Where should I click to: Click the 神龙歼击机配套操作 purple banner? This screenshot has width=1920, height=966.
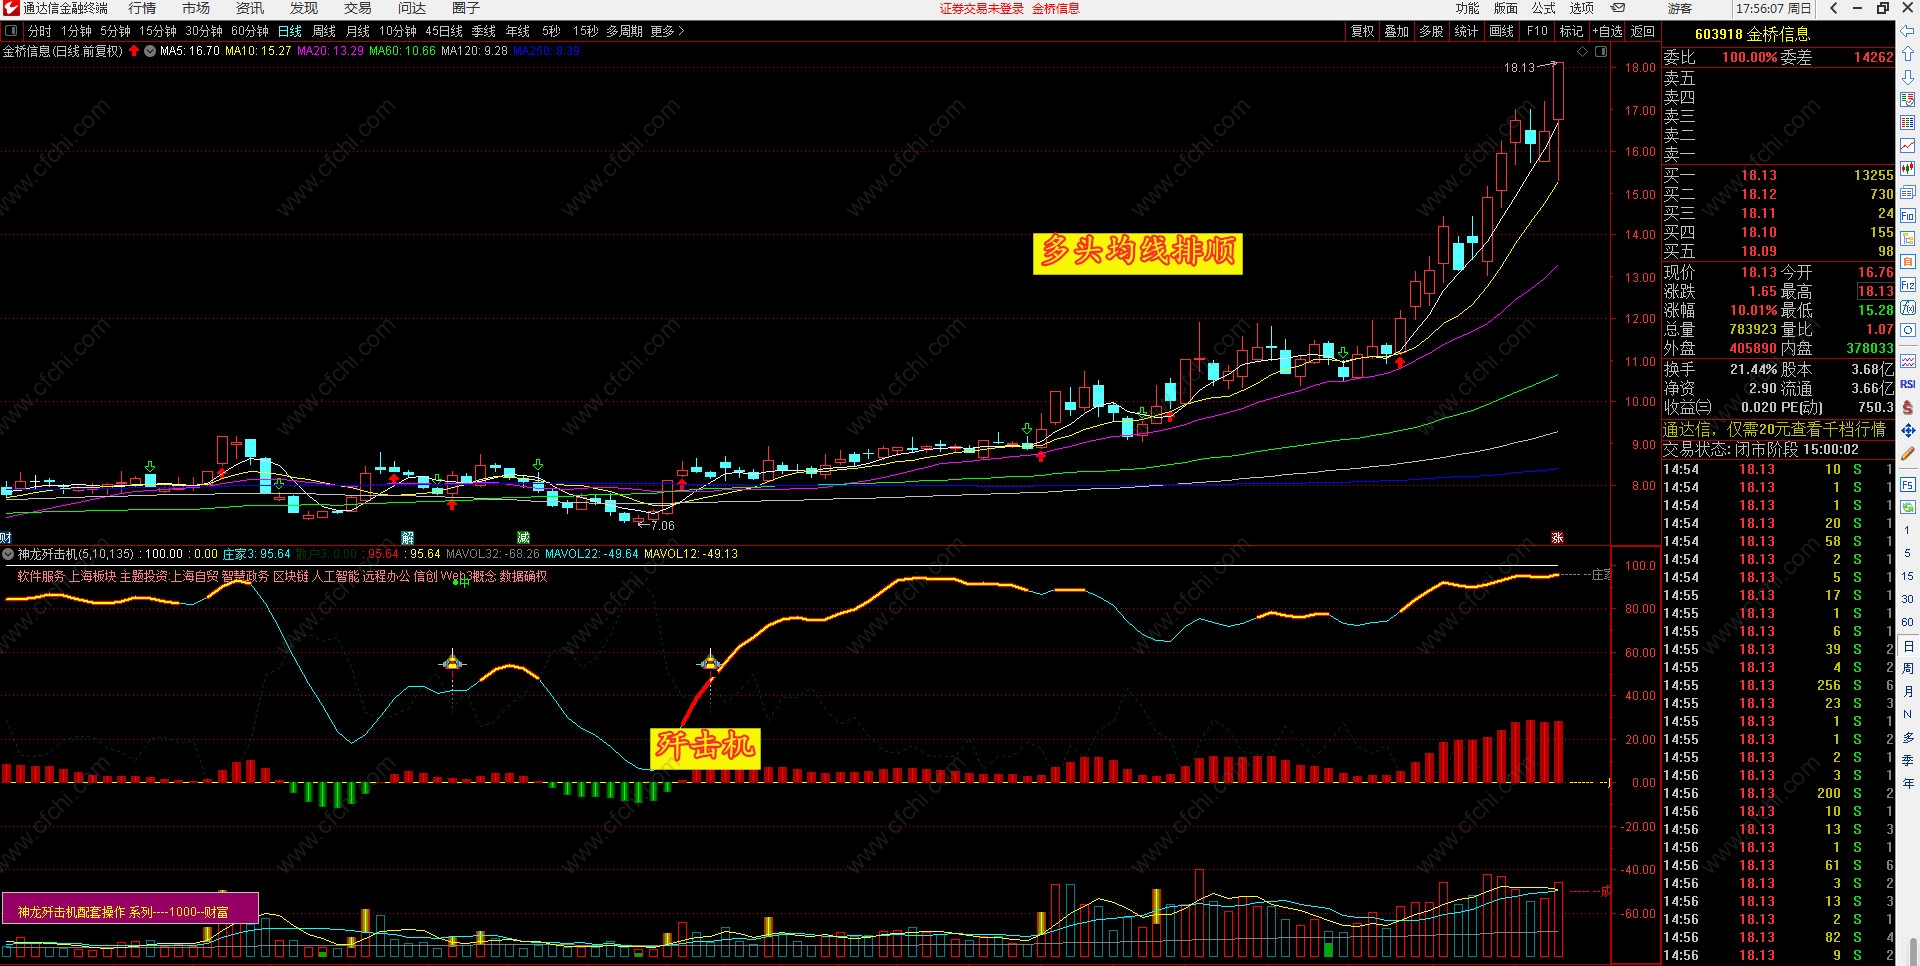tap(130, 908)
